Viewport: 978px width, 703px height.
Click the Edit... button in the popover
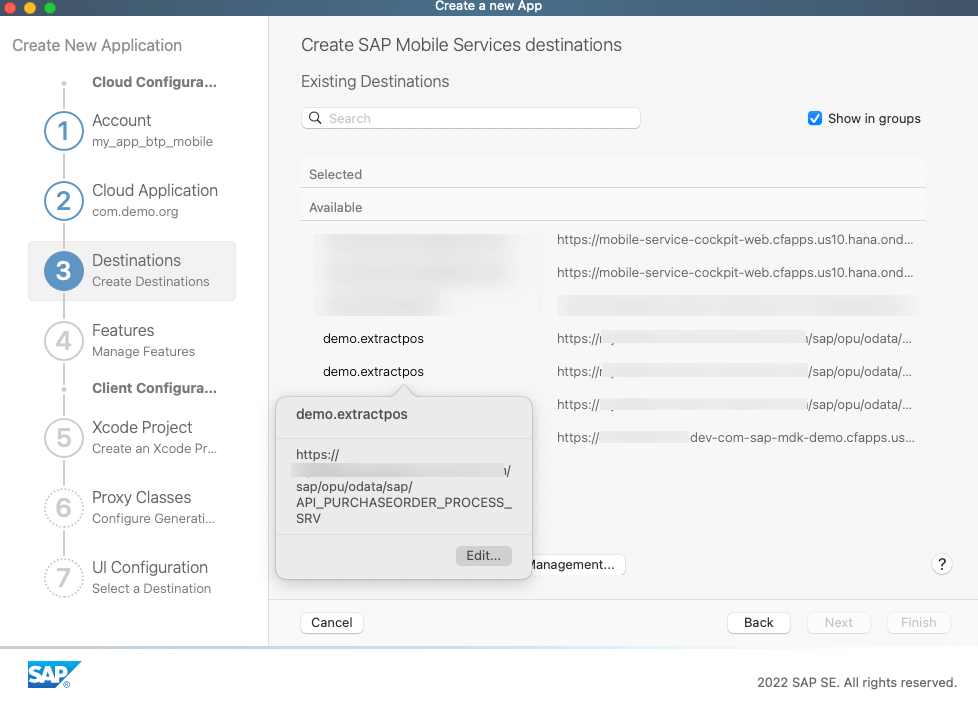[484, 556]
